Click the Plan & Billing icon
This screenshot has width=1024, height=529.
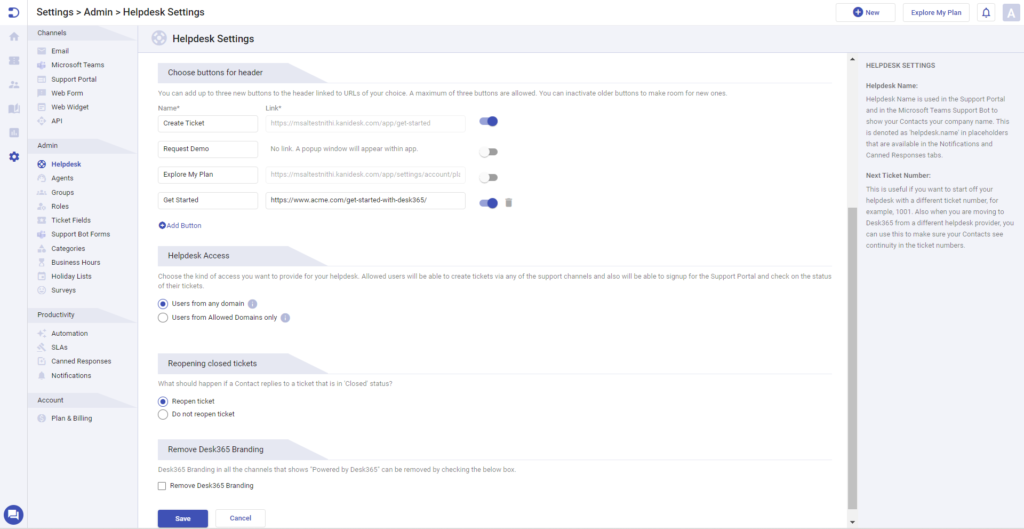42,418
